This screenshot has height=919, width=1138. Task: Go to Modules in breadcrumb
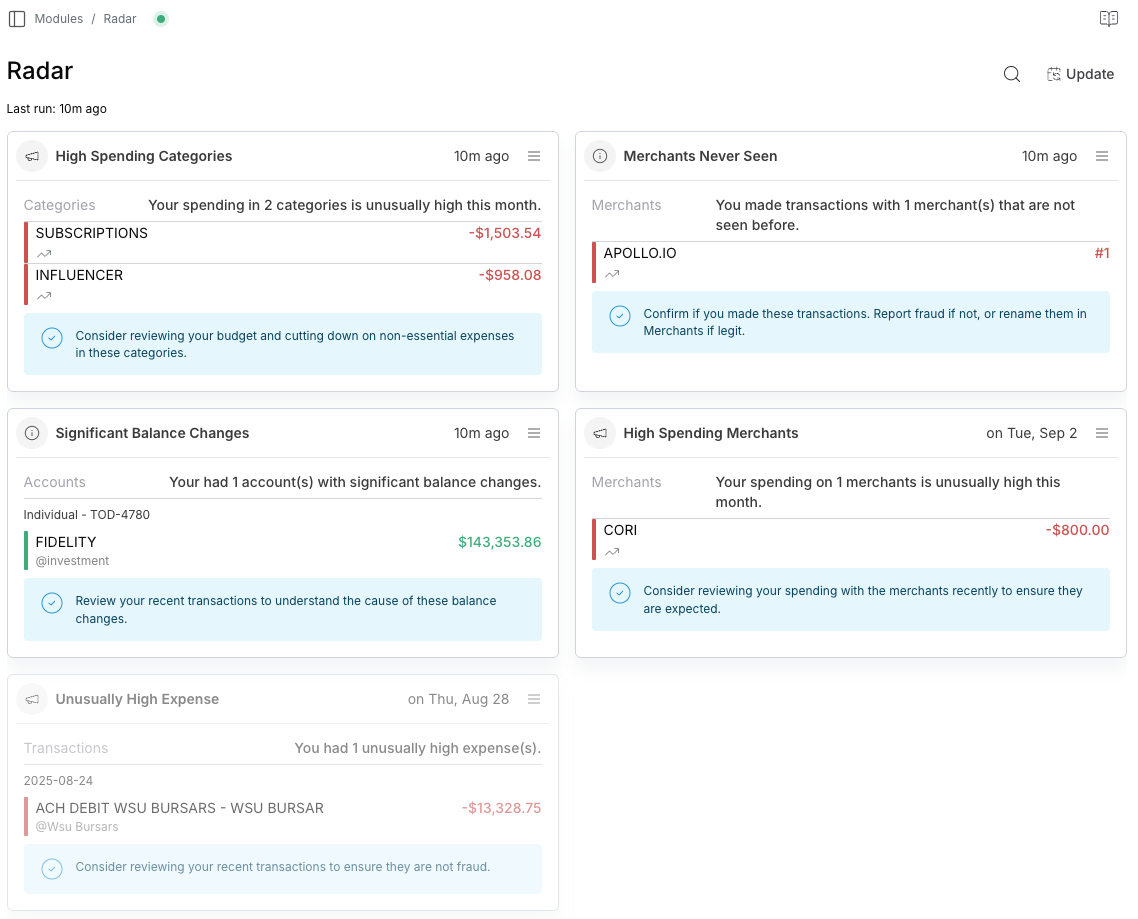pyautogui.click(x=59, y=19)
